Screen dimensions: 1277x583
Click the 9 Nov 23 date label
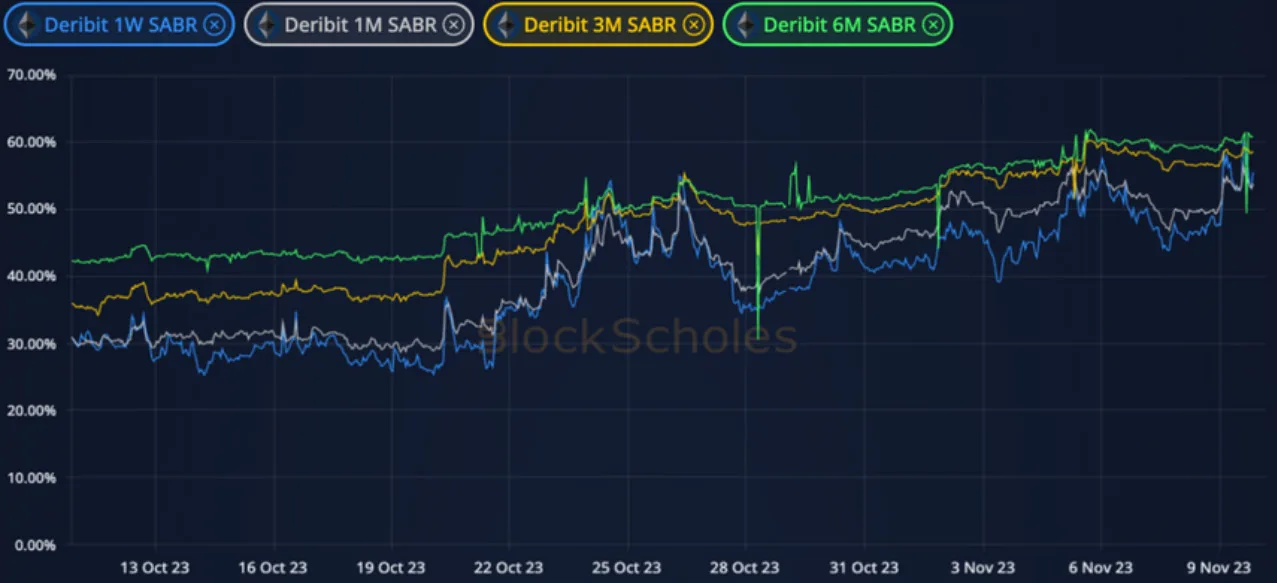(x=1217, y=567)
